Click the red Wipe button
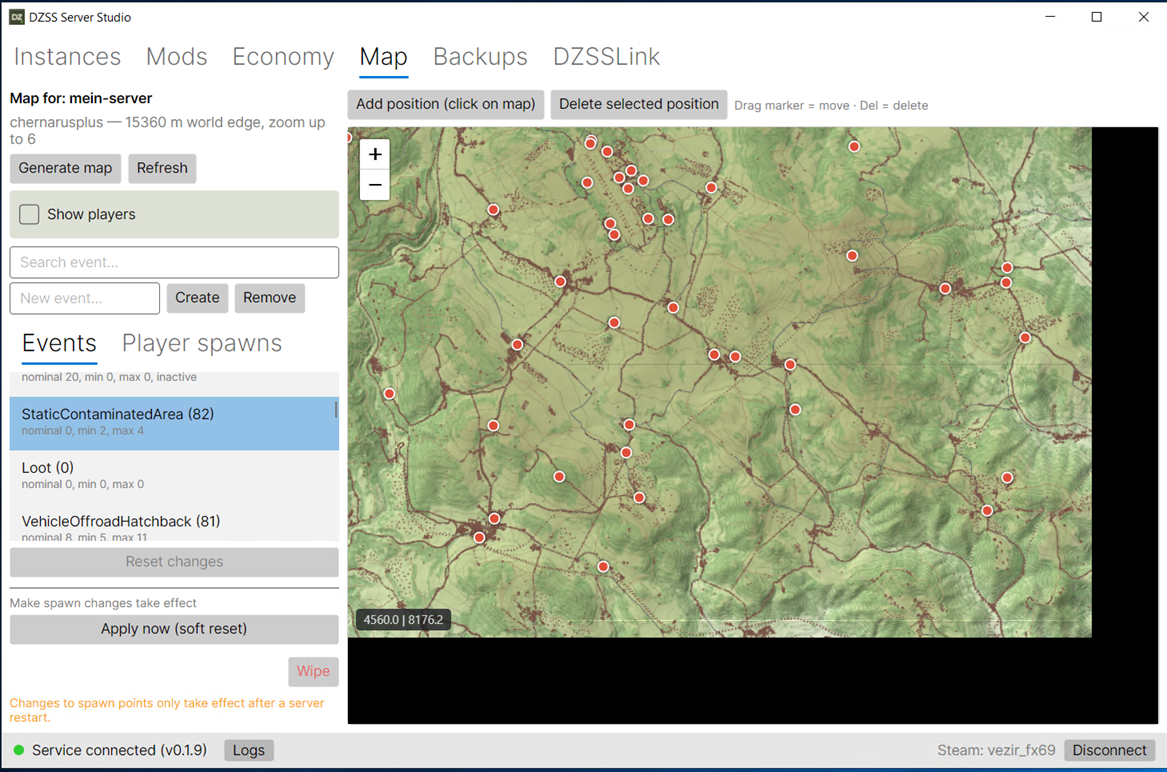Viewport: 1167px width, 772px height. (313, 671)
